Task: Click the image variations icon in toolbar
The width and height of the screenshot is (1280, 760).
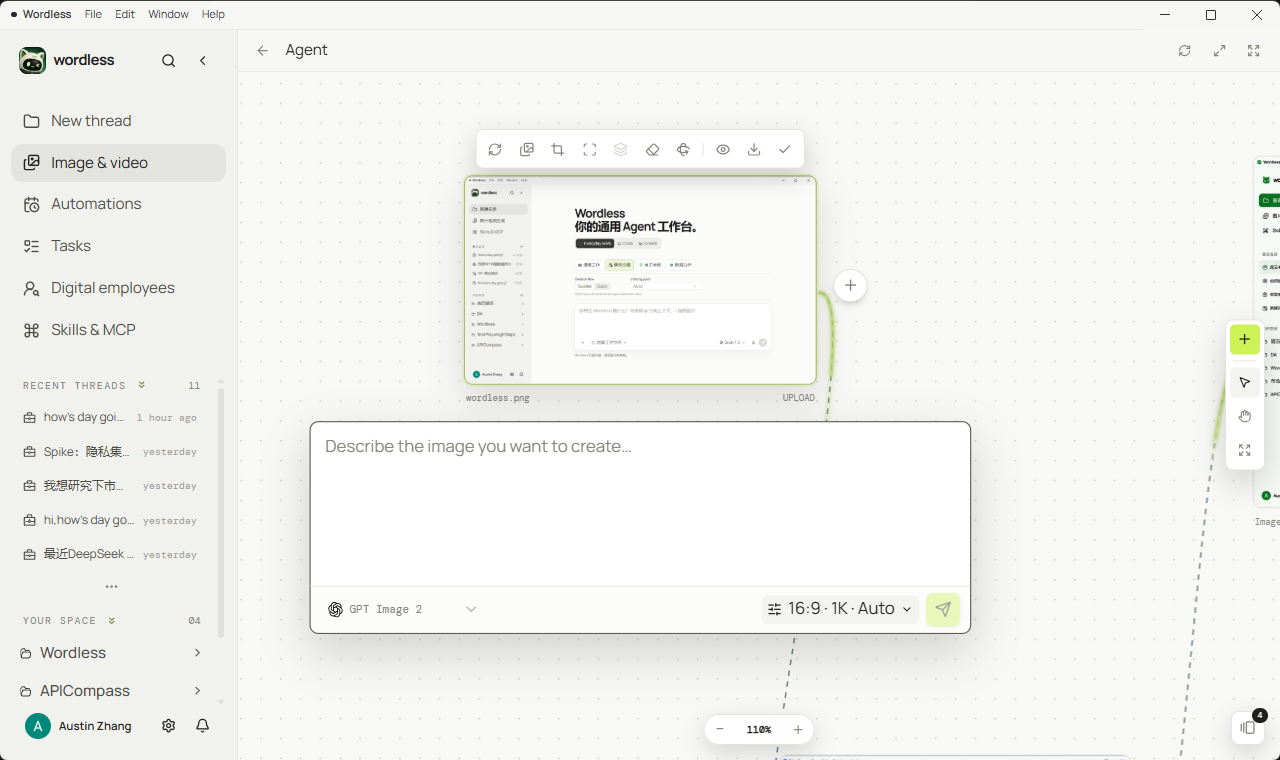Action: pos(527,150)
